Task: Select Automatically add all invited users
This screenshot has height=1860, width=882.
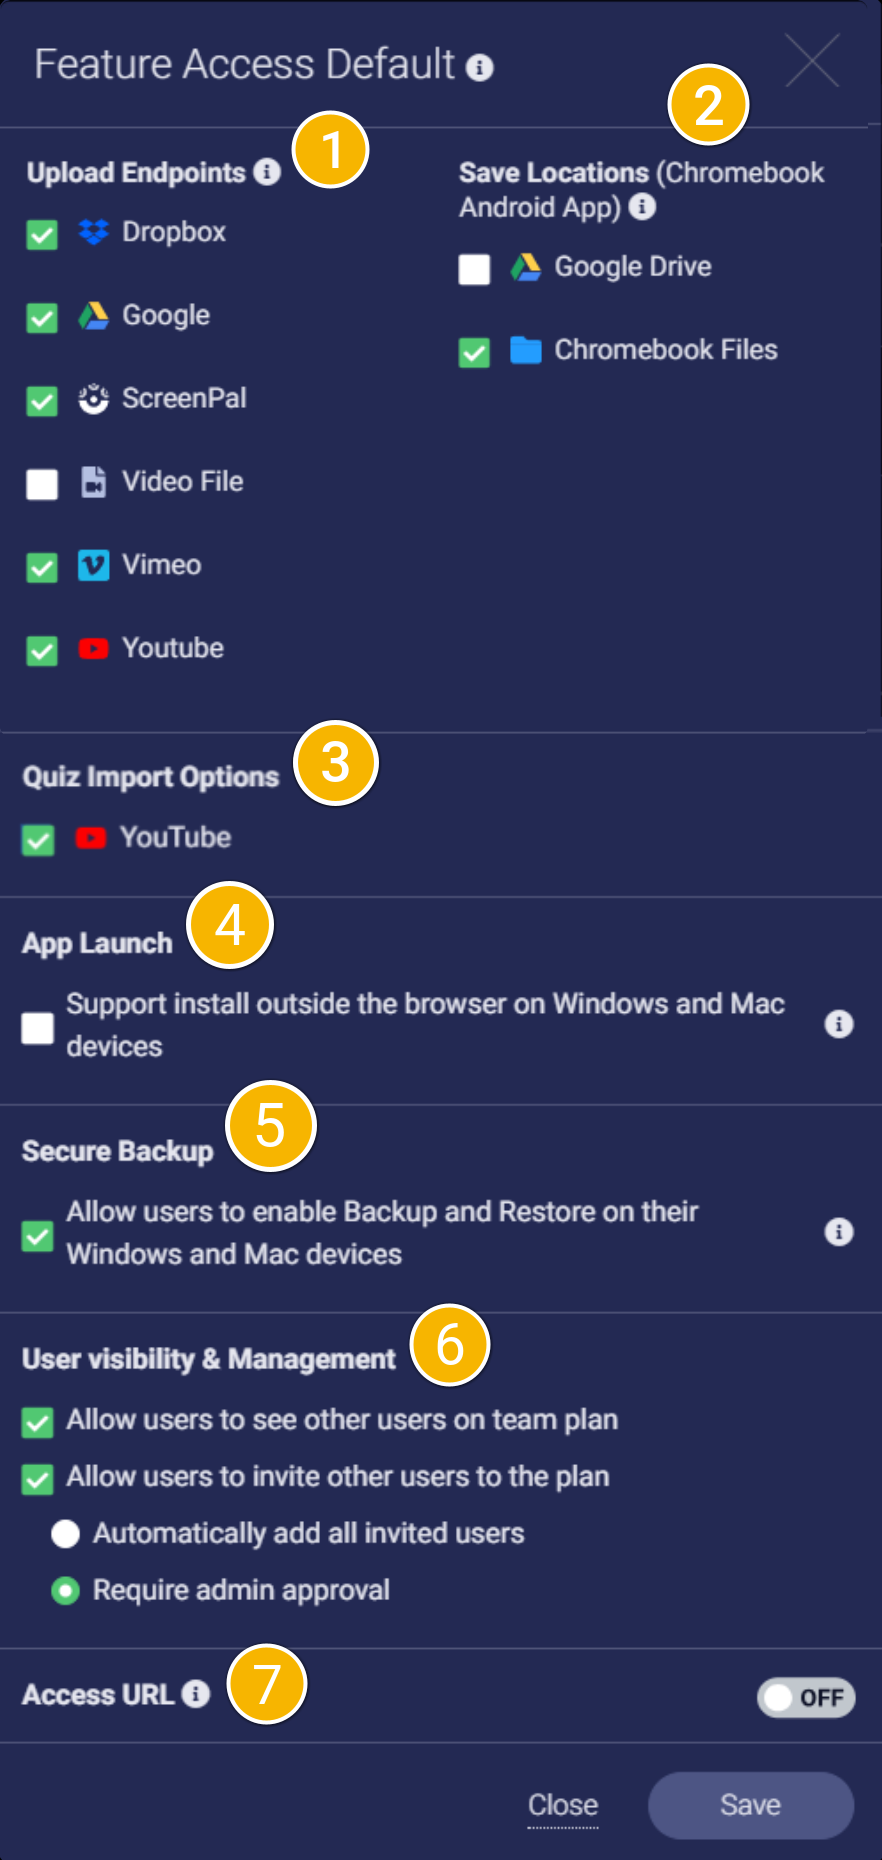Action: (66, 1534)
